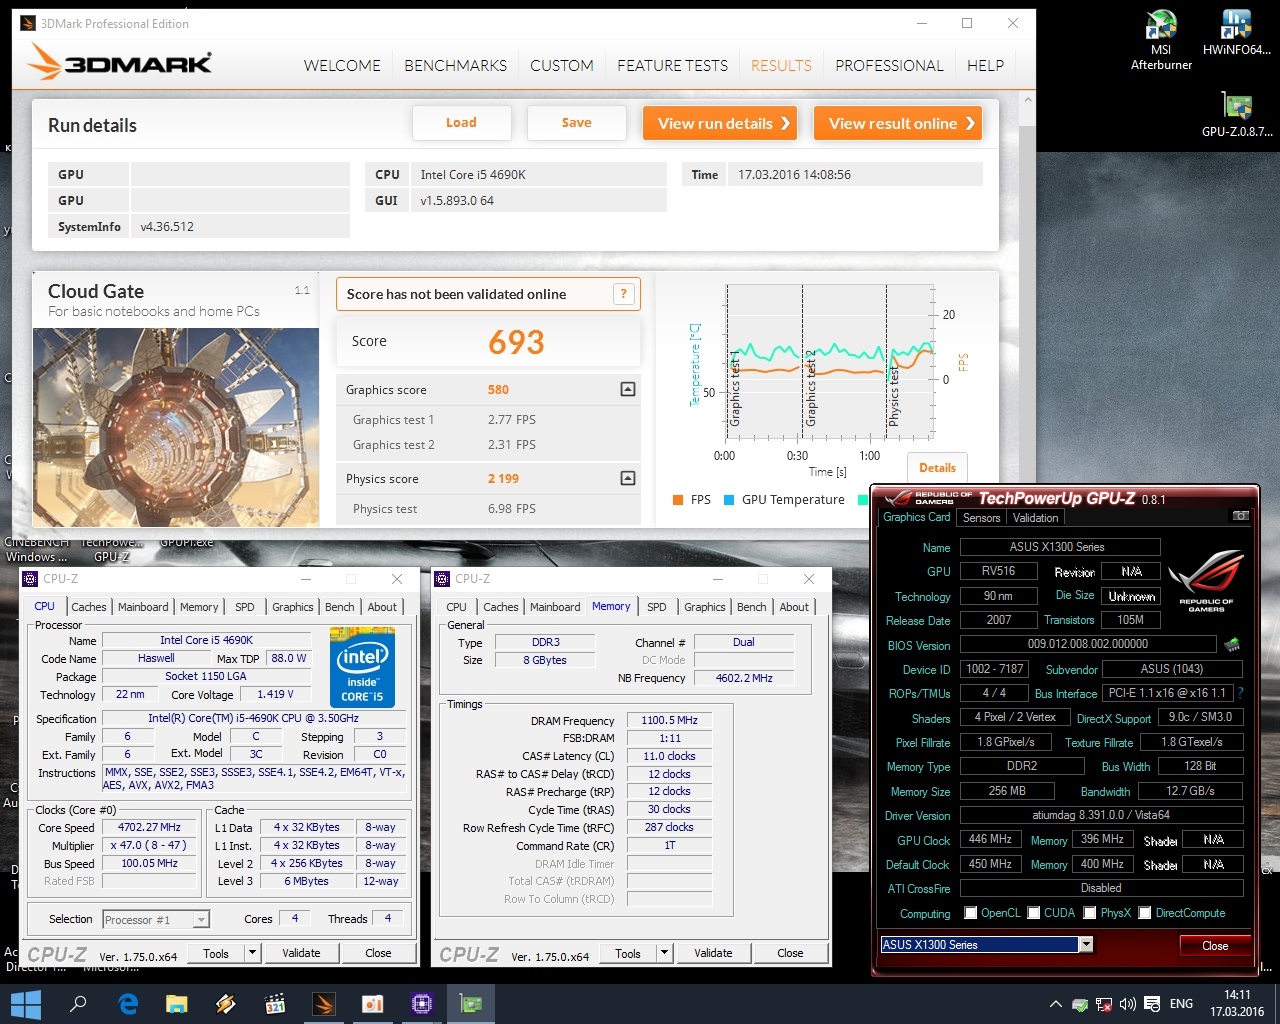
Task: Click the Core Speed value 4702.27 MHz
Action: tap(149, 827)
